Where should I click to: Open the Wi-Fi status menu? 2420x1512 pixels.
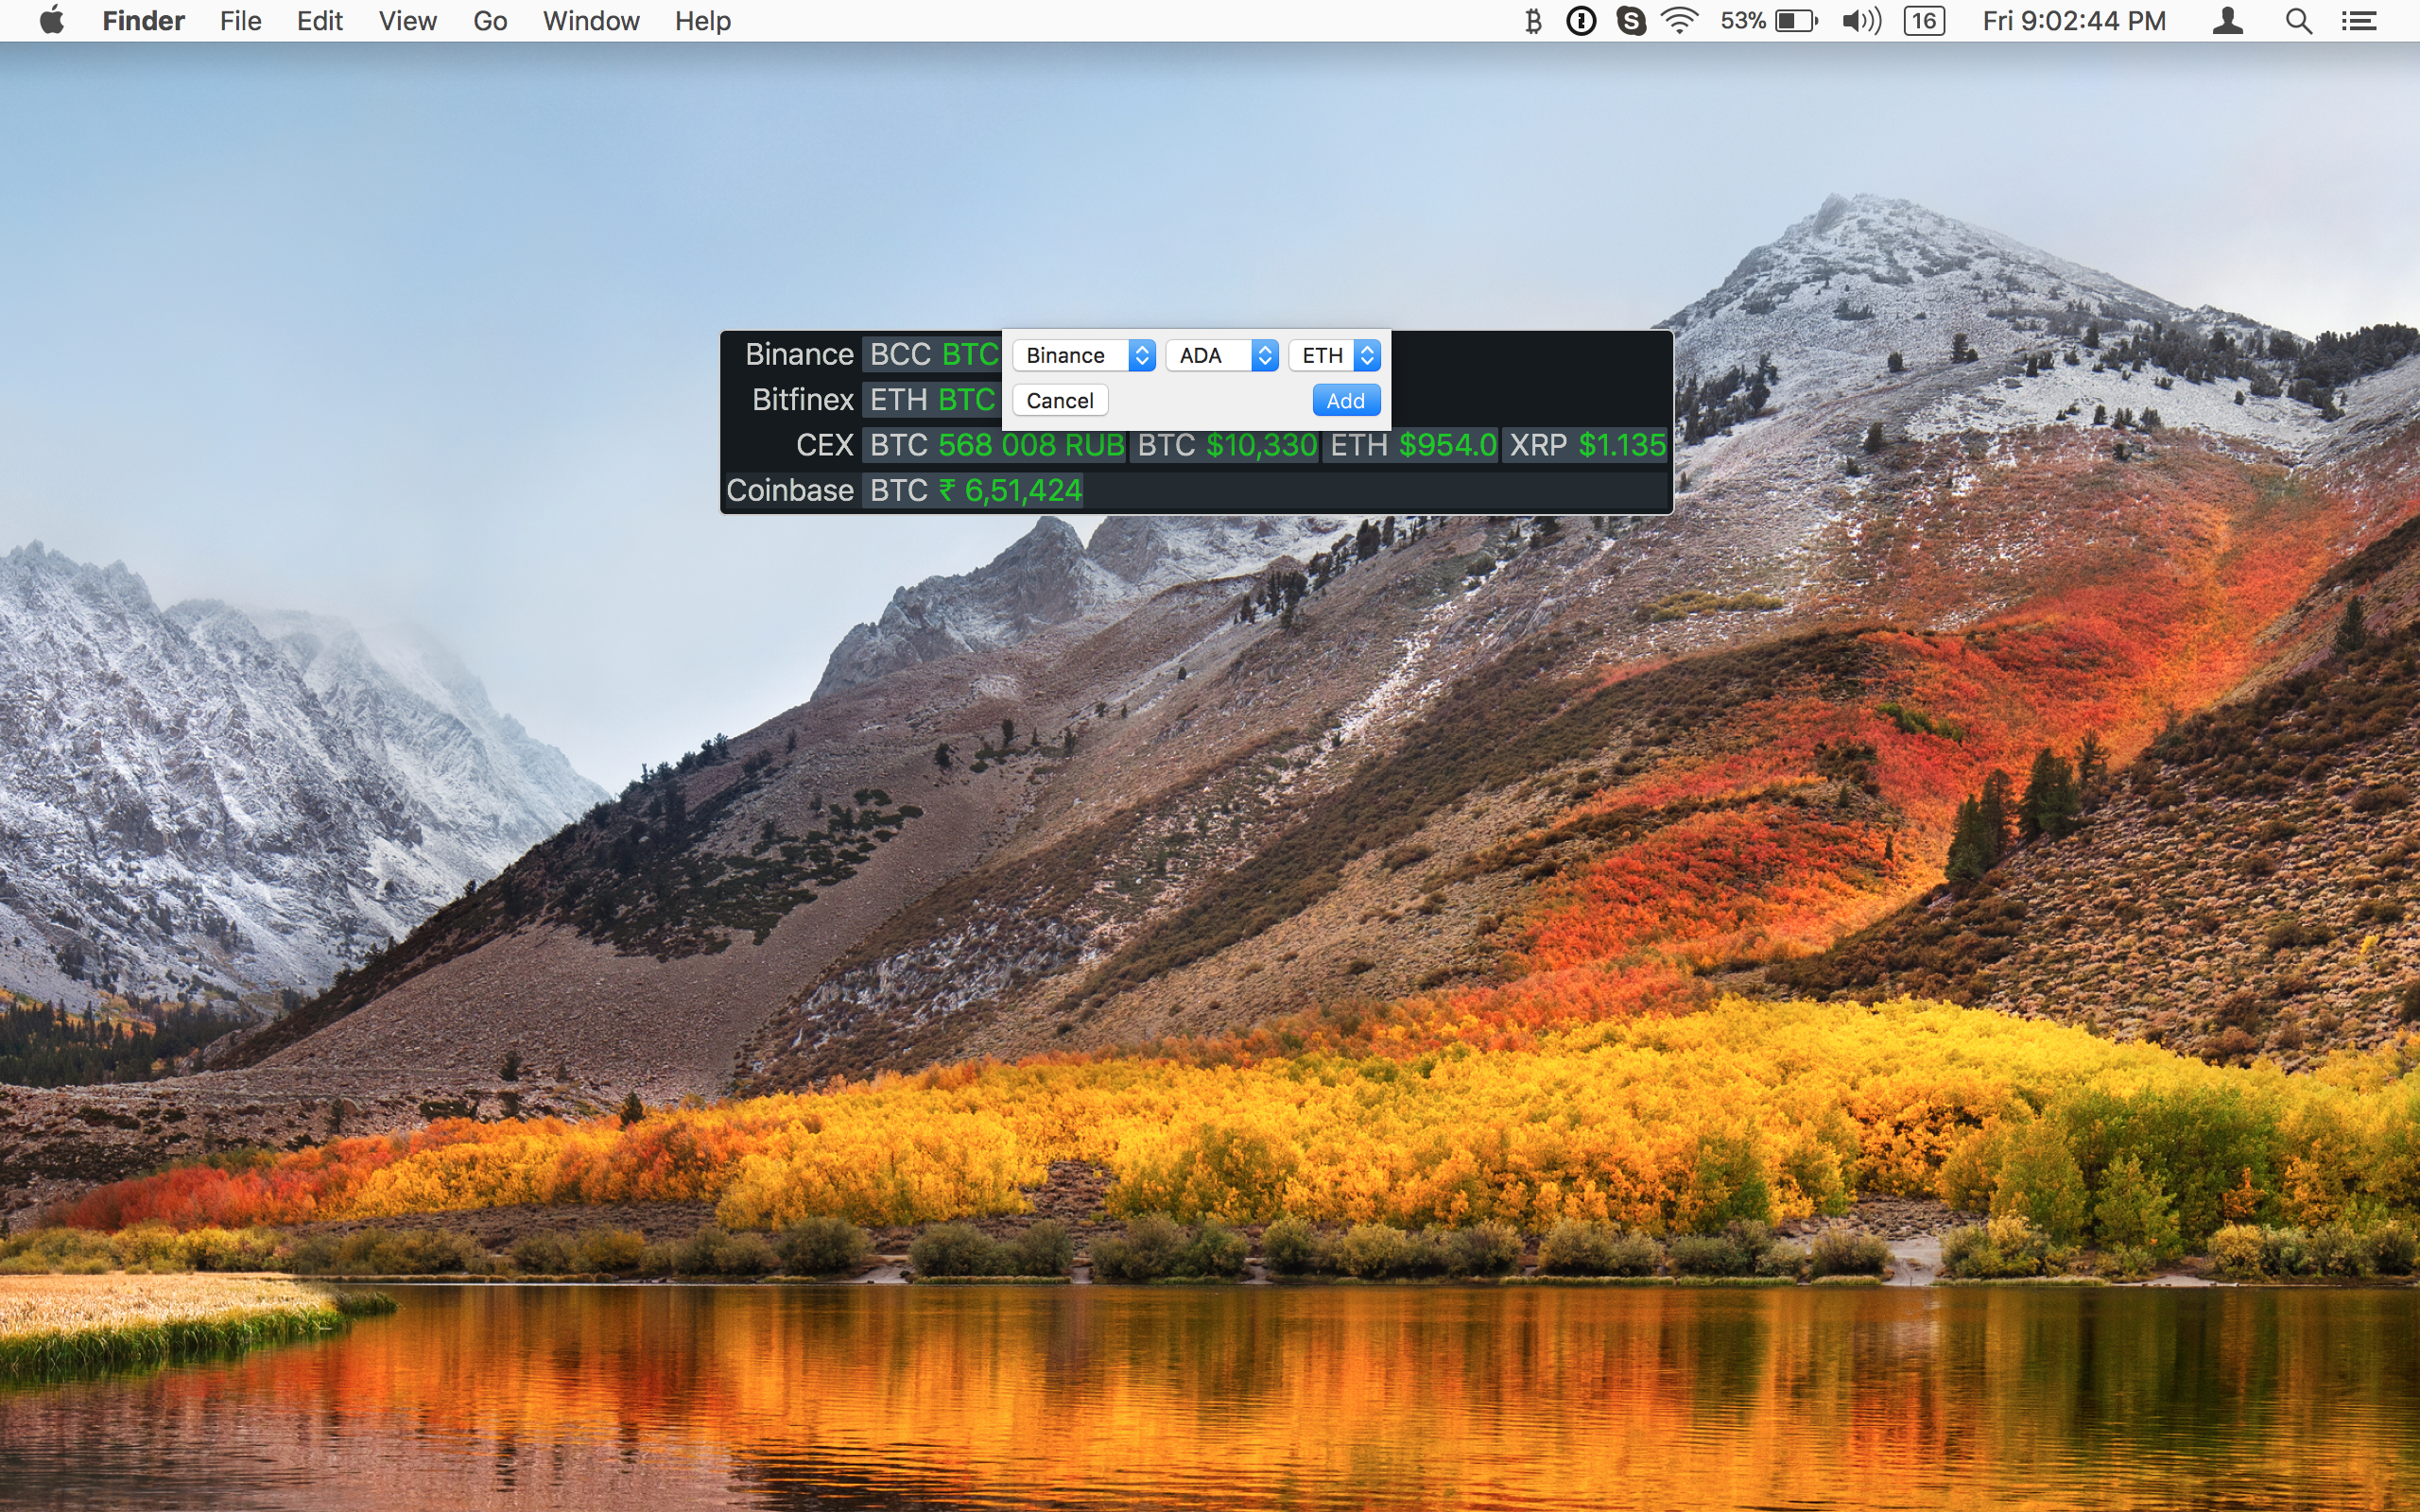click(x=1680, y=21)
